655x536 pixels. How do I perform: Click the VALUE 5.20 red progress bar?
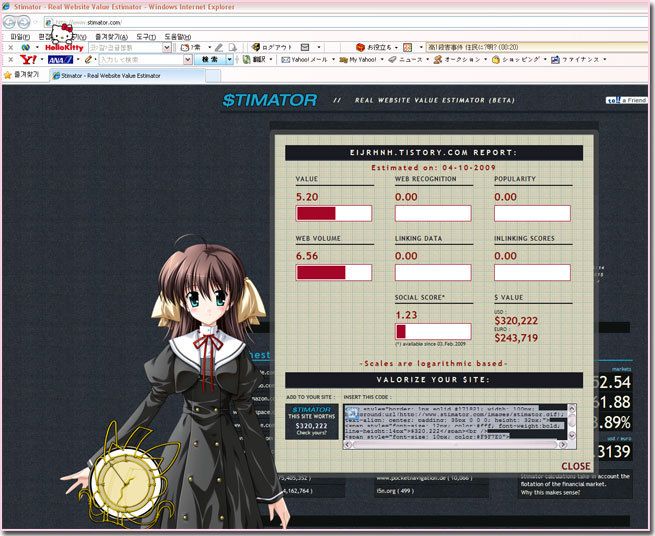tap(334, 213)
